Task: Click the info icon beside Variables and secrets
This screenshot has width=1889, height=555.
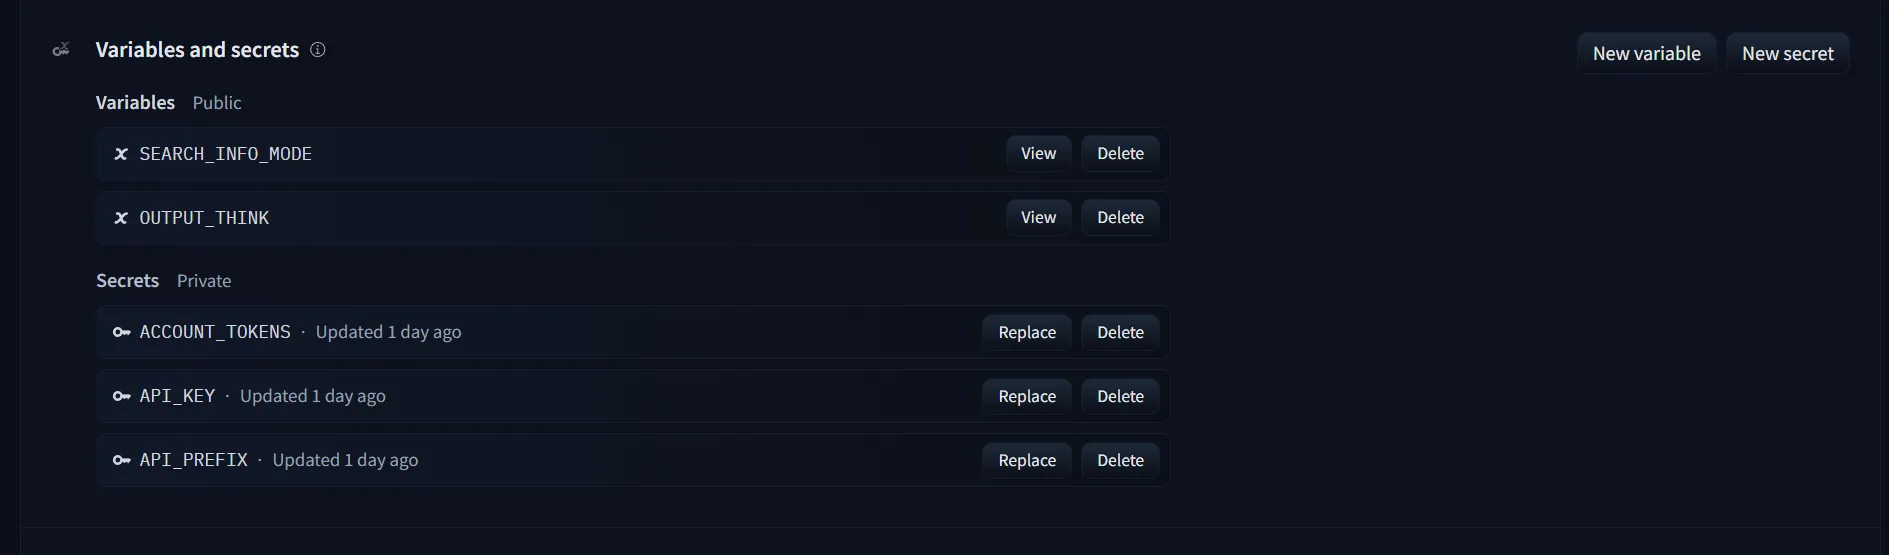Action: tap(318, 50)
